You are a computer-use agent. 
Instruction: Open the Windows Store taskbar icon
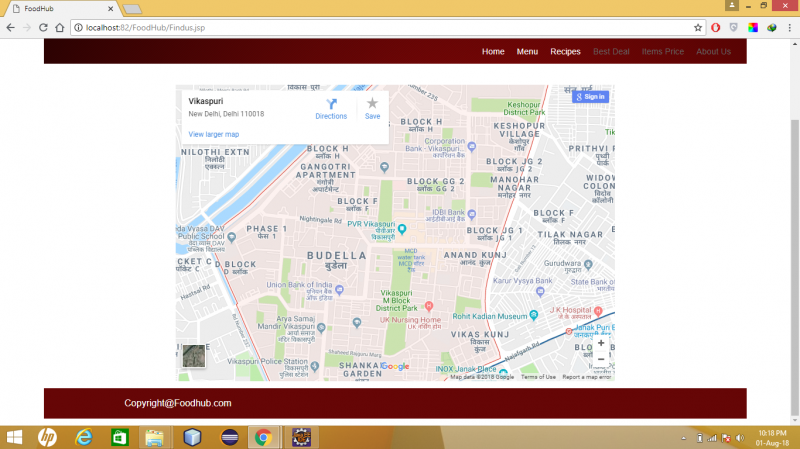pos(119,437)
